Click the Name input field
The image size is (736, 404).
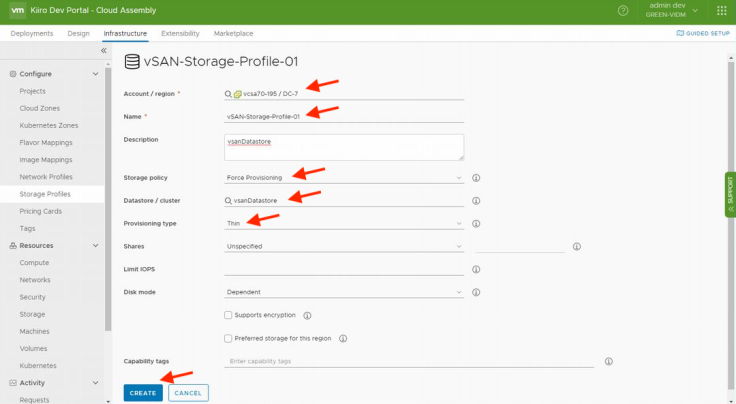click(344, 116)
